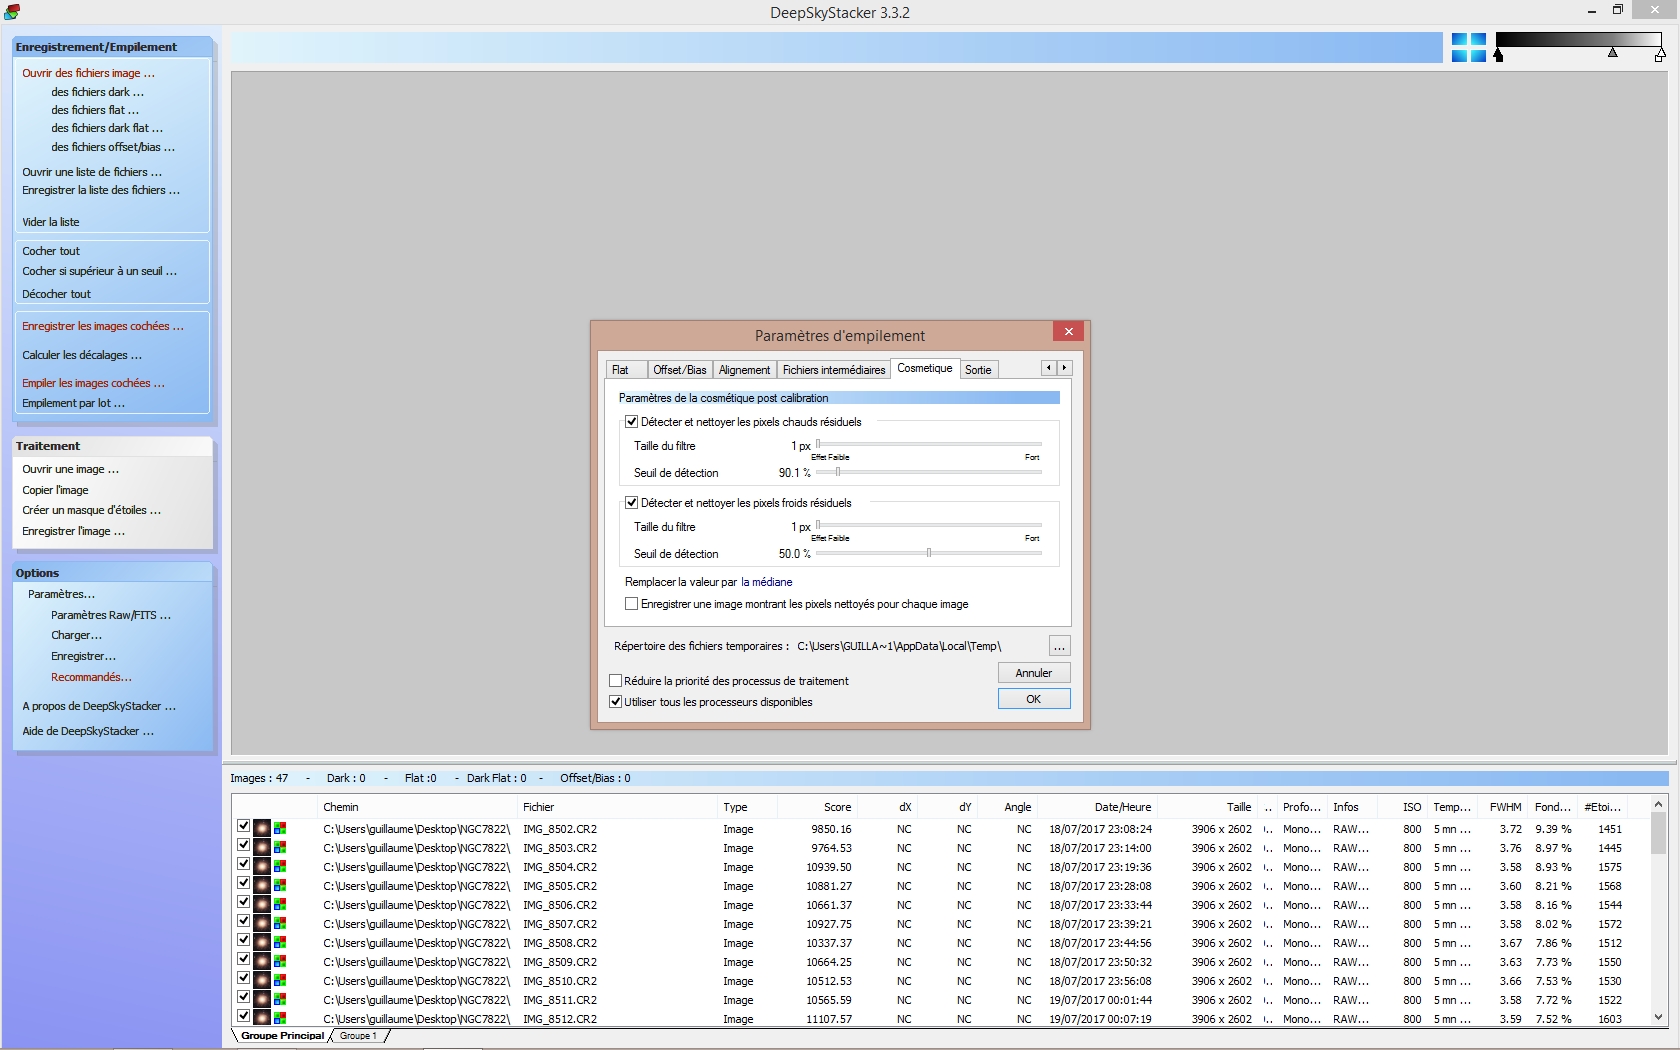1680x1050 pixels.
Task: Click the RGB color icon for IMG_8507.CR2
Action: tap(280, 924)
